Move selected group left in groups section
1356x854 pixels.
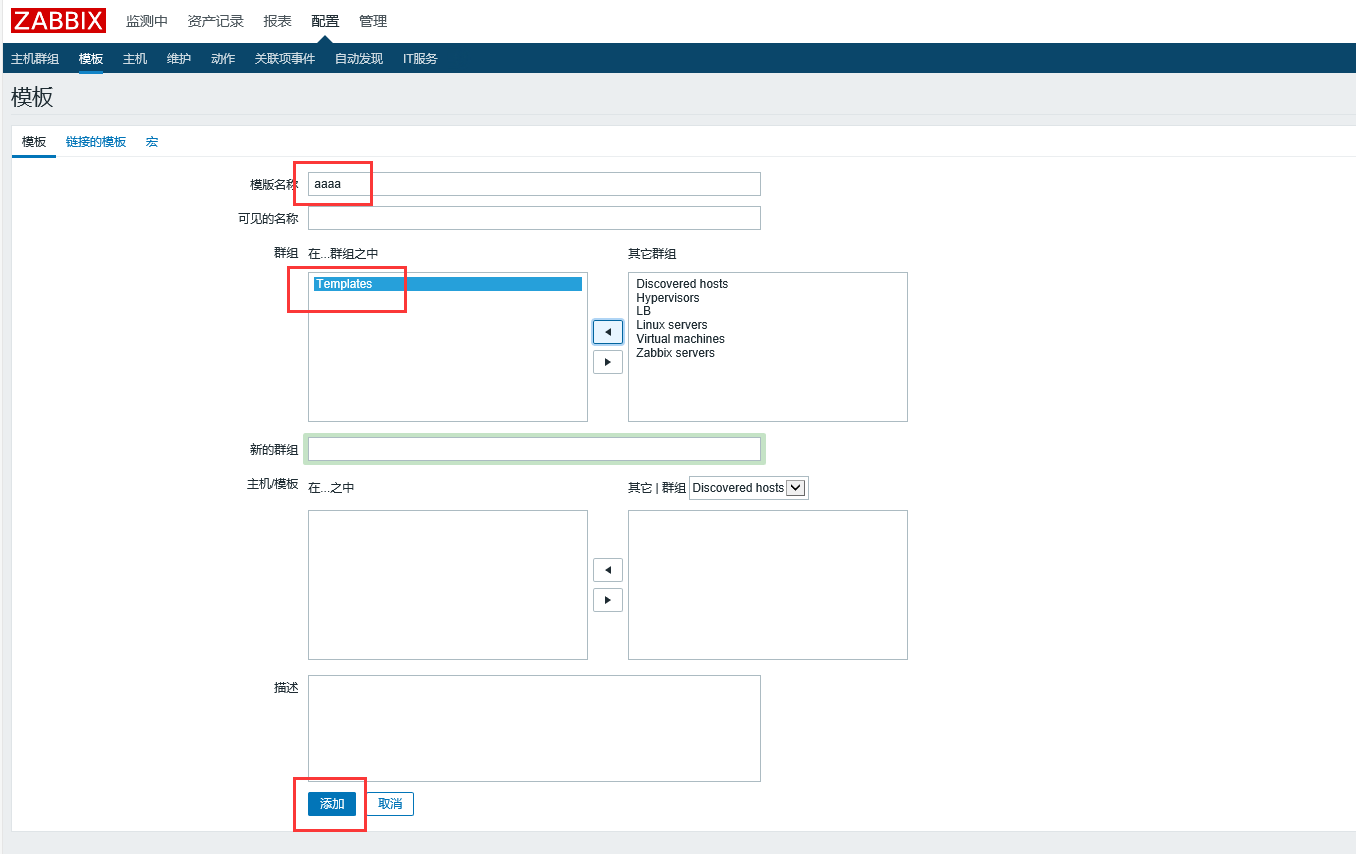pyautogui.click(x=608, y=332)
